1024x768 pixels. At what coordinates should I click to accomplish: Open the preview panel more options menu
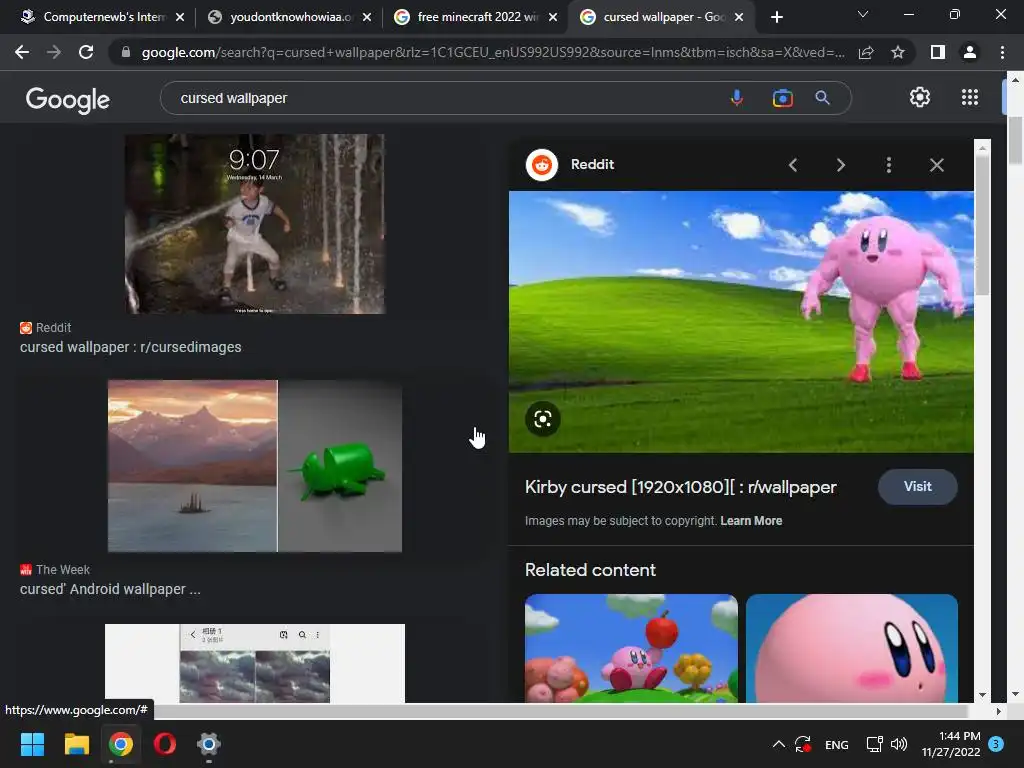click(888, 165)
